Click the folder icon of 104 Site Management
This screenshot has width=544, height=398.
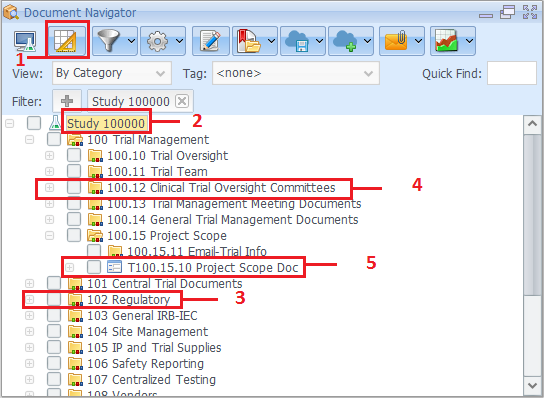pos(75,331)
